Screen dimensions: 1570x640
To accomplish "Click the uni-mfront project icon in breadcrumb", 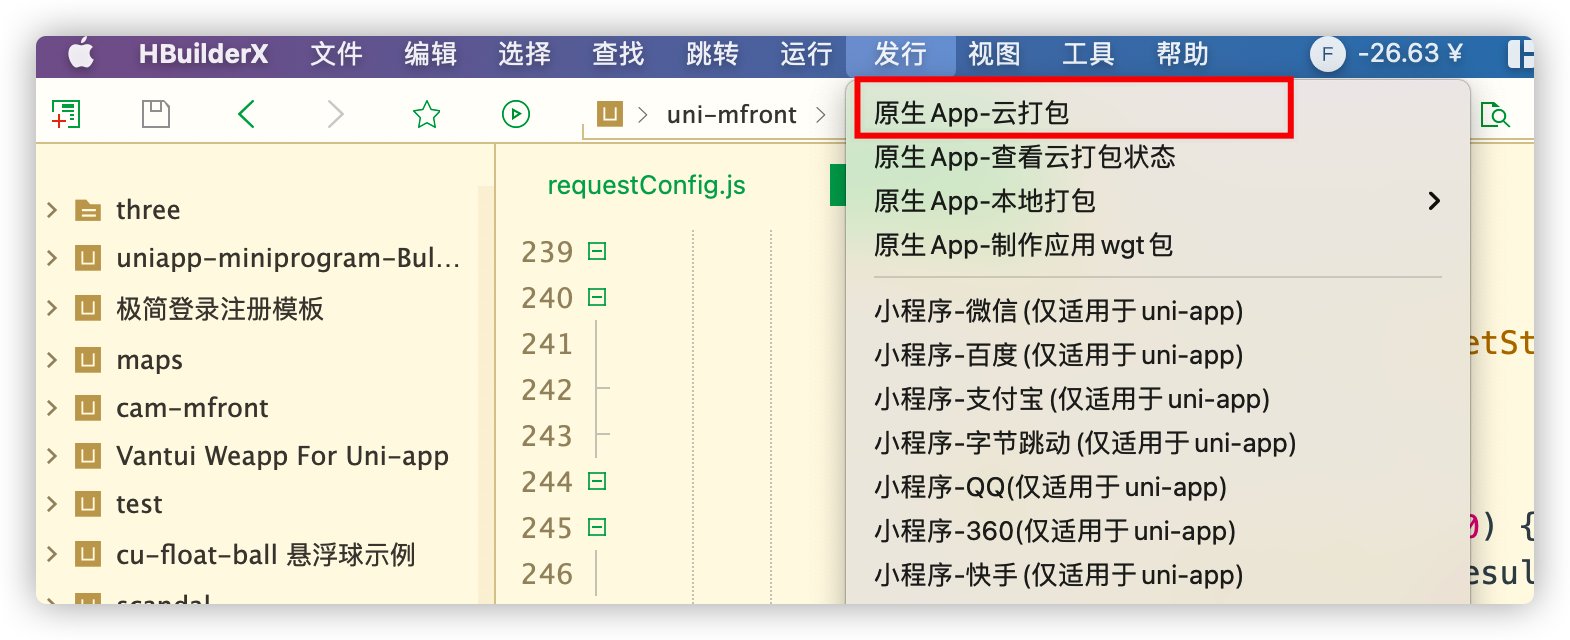I will pyautogui.click(x=610, y=114).
